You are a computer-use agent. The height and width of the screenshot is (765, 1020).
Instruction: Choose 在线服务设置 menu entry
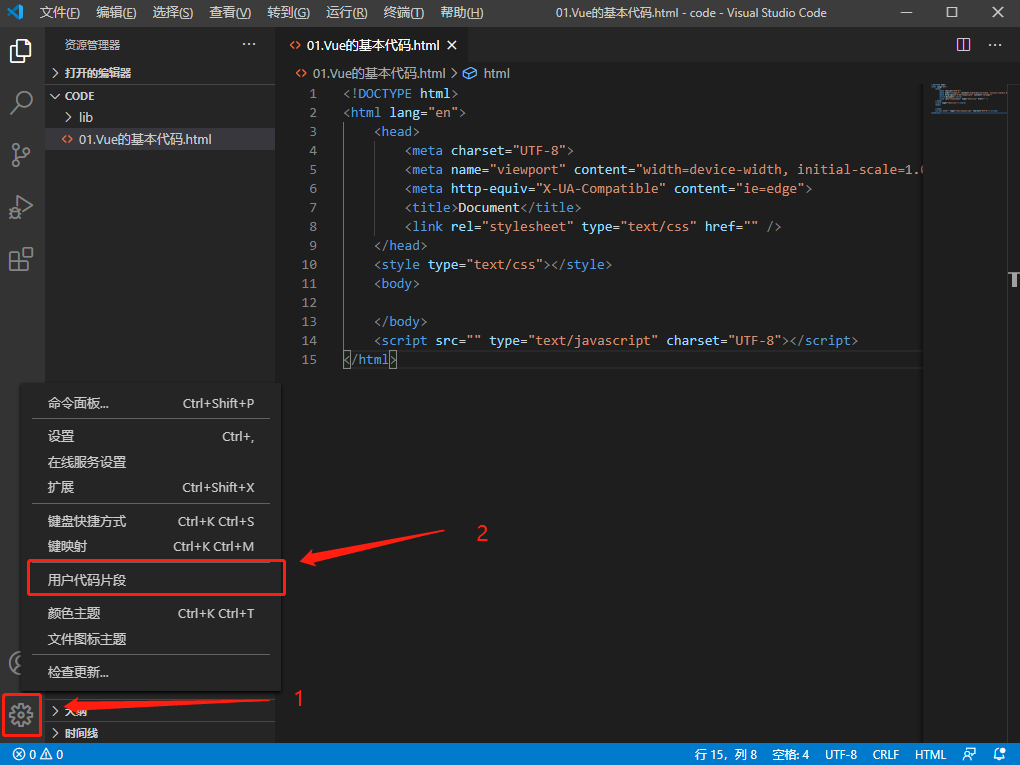pyautogui.click(x=151, y=462)
